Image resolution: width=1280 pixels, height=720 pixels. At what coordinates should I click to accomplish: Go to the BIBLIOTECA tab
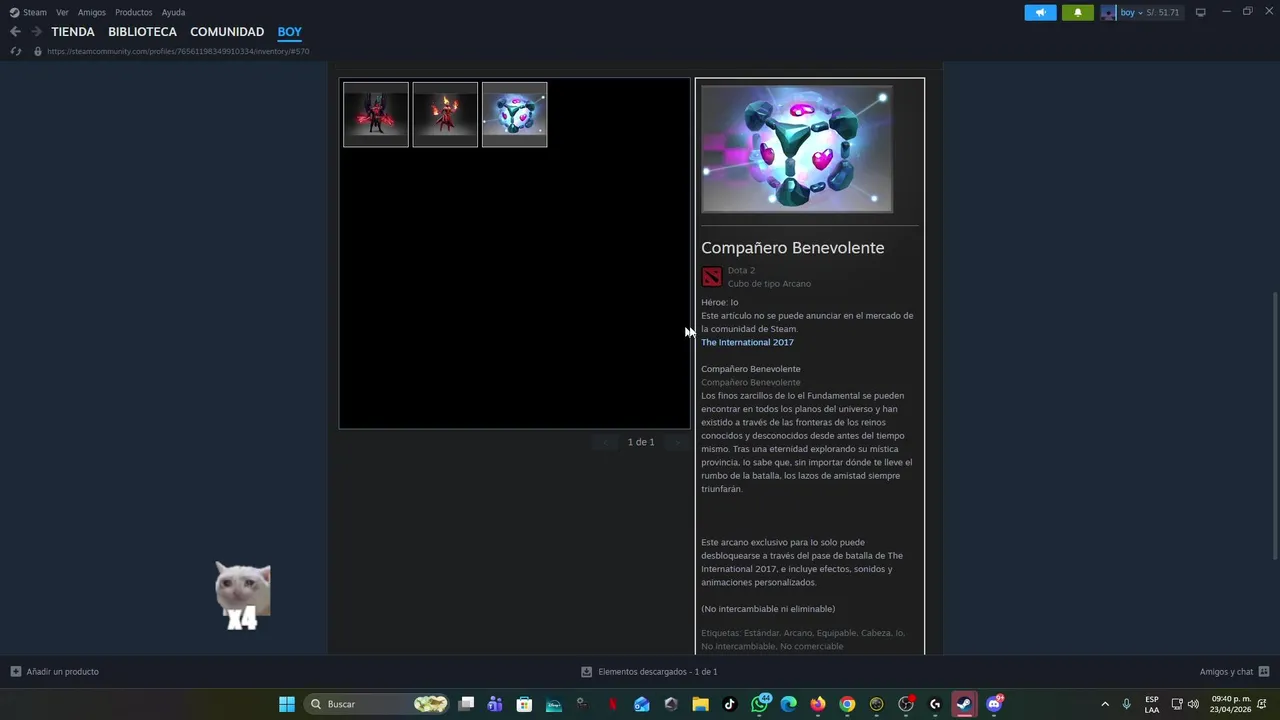click(142, 32)
